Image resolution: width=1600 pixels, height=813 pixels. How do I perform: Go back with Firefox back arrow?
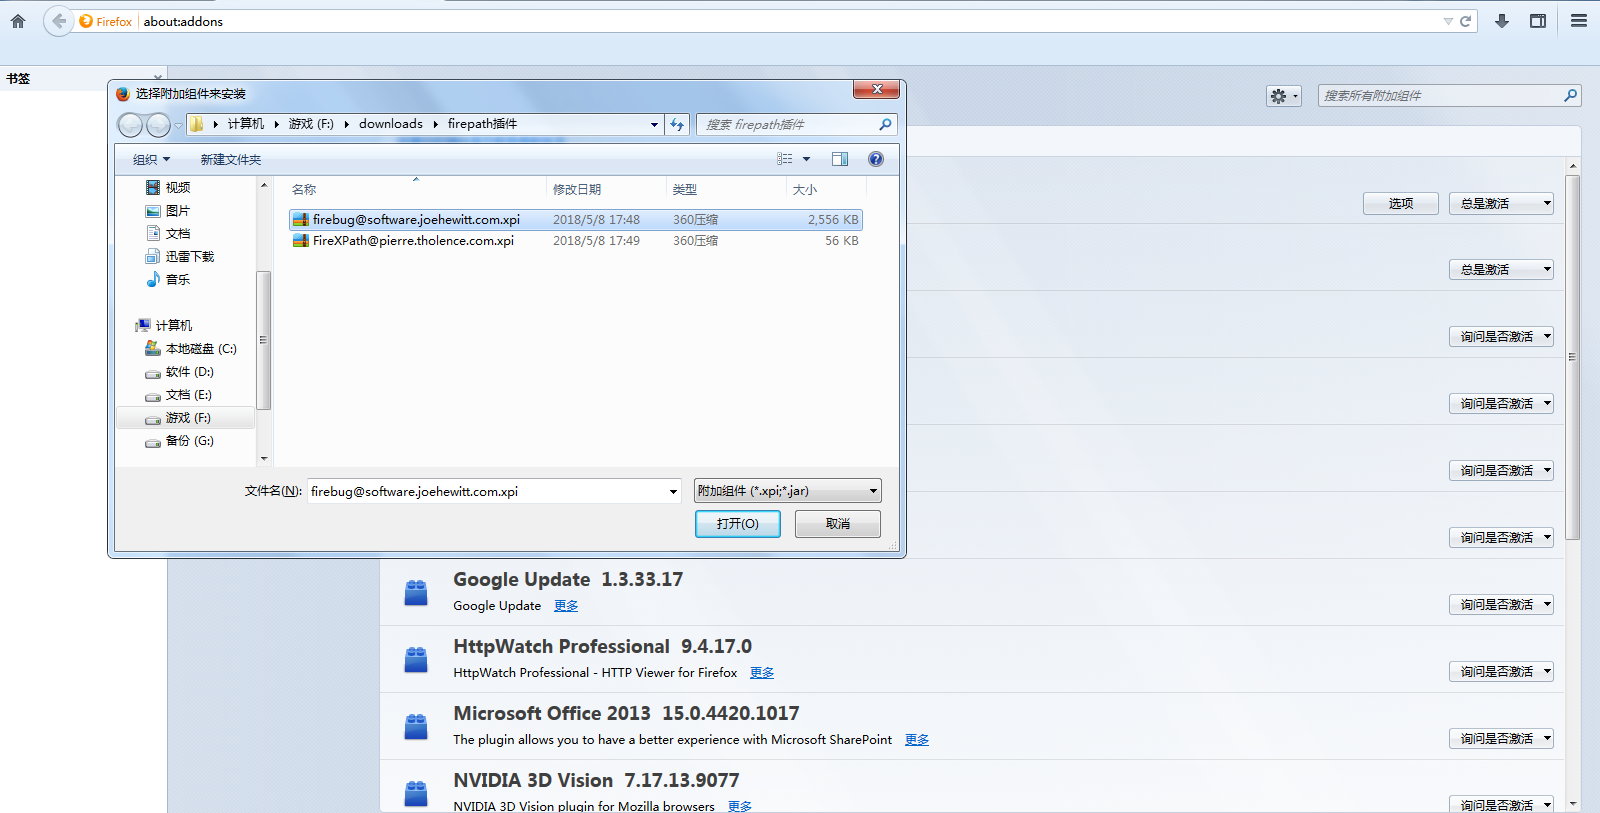(59, 21)
